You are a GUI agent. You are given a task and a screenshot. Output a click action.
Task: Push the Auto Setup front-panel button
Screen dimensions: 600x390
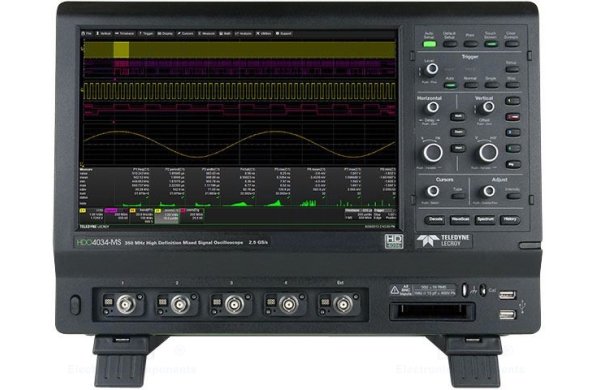click(x=429, y=44)
